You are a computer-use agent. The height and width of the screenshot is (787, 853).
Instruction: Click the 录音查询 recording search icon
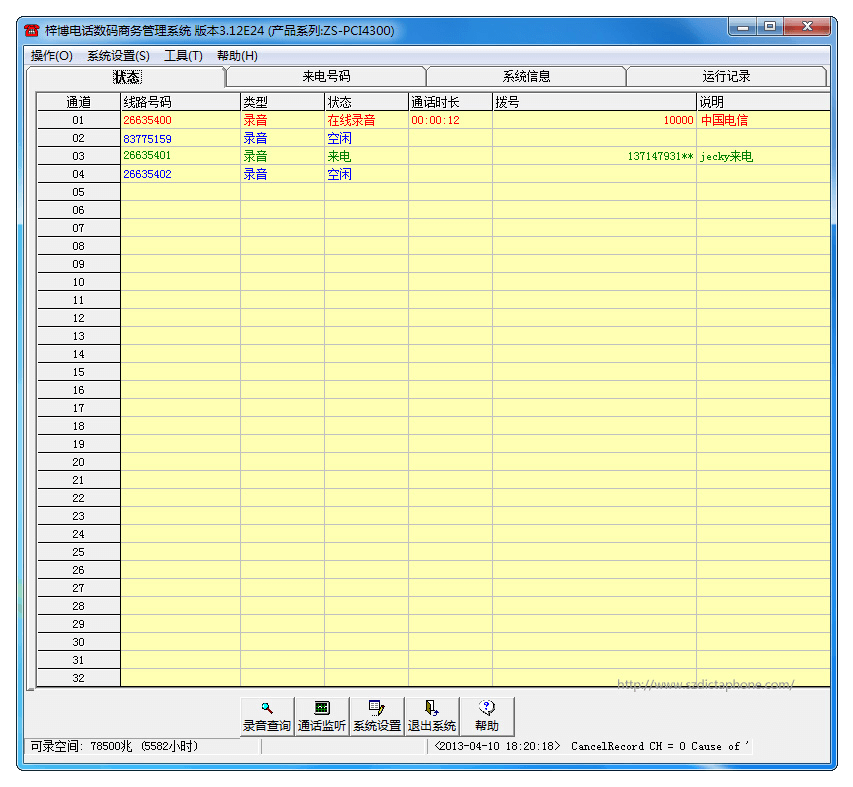267,716
